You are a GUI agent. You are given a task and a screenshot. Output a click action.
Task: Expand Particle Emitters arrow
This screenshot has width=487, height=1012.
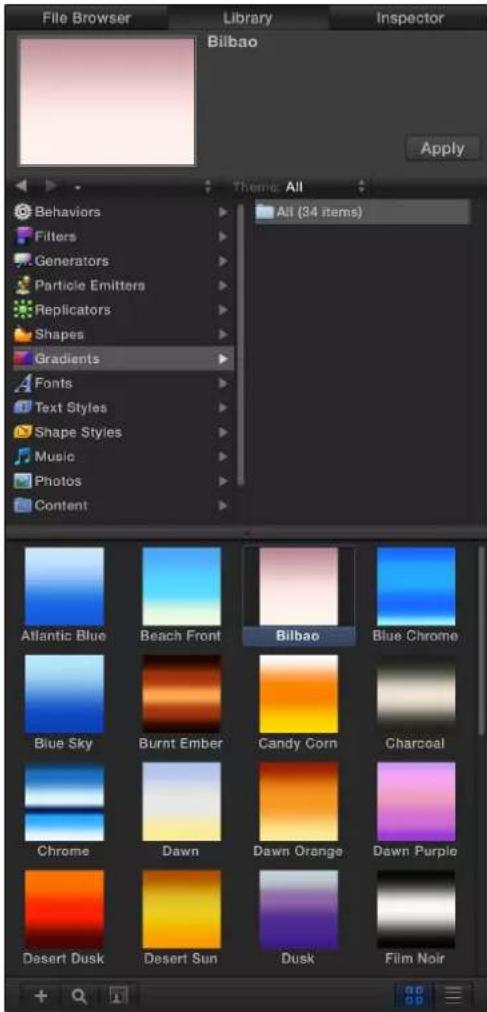[223, 285]
